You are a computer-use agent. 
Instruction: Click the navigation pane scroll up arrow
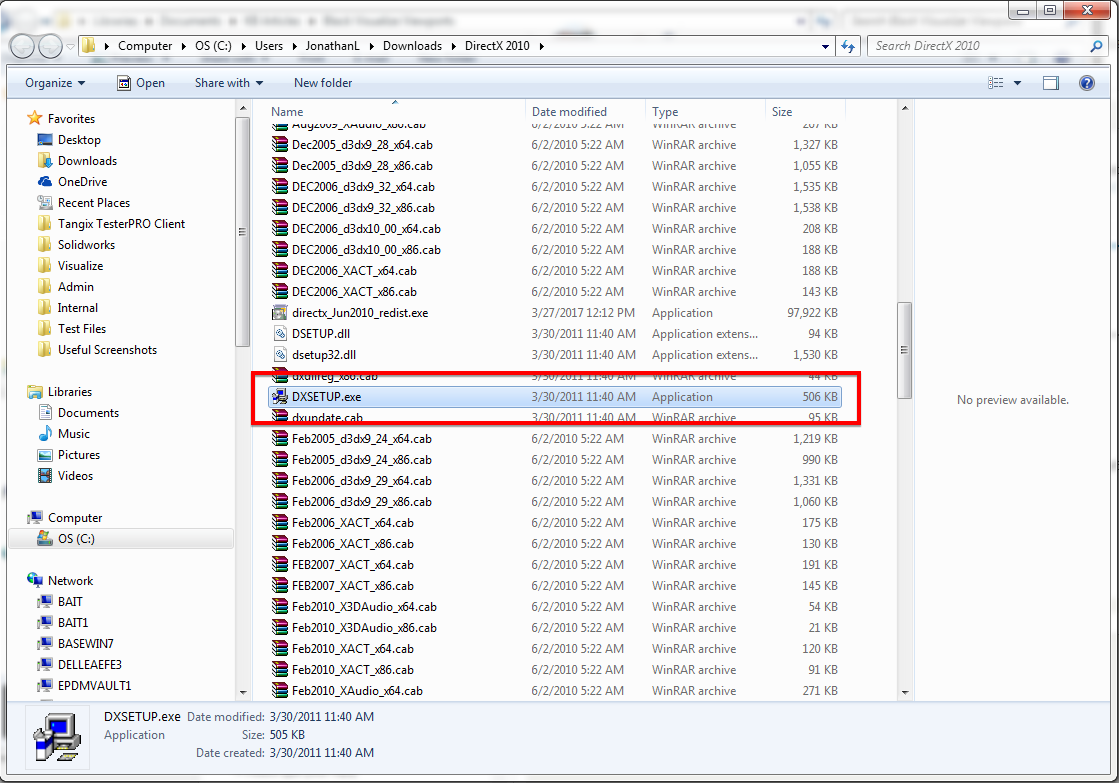[243, 108]
